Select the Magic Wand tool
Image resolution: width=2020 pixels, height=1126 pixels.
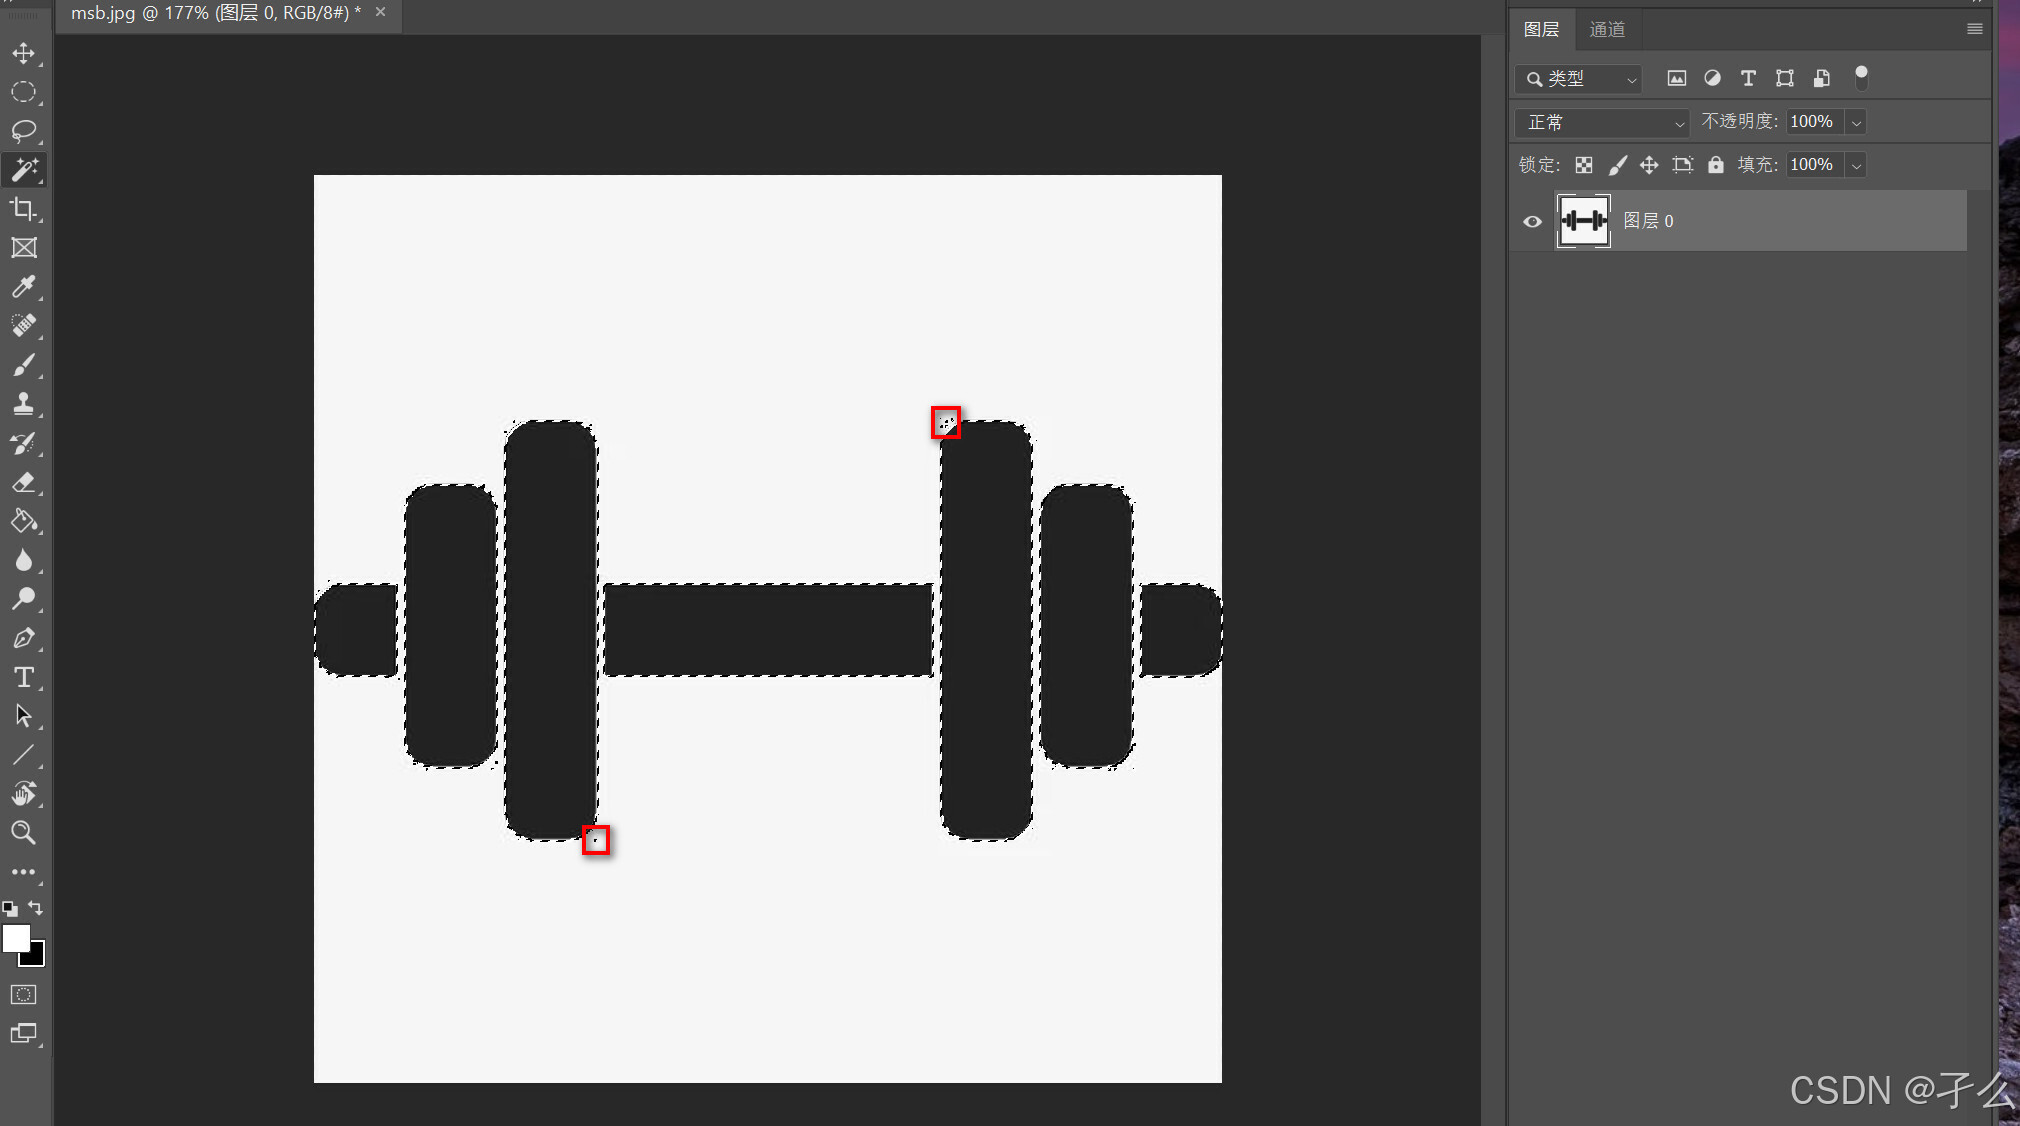click(x=23, y=170)
